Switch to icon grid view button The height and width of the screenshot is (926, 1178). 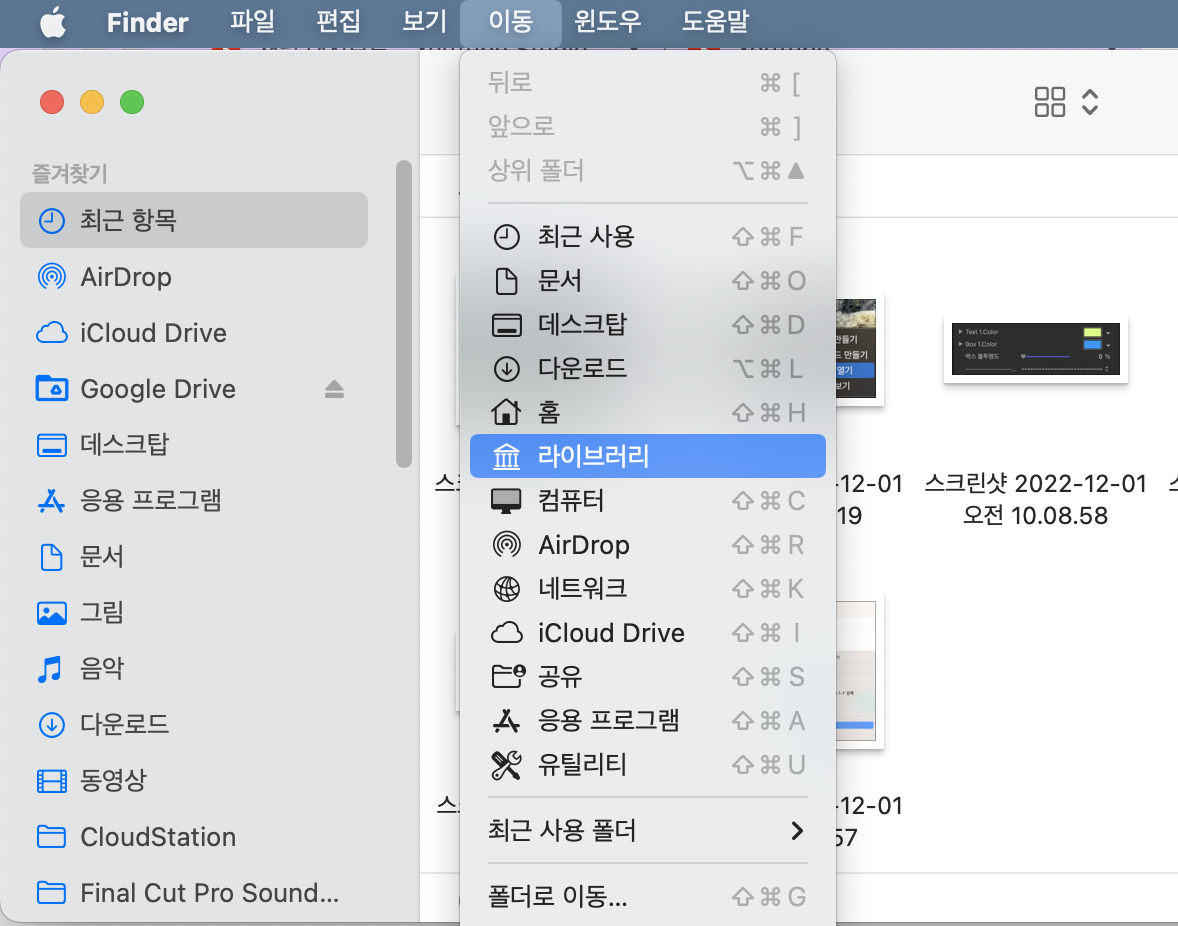click(x=1050, y=102)
